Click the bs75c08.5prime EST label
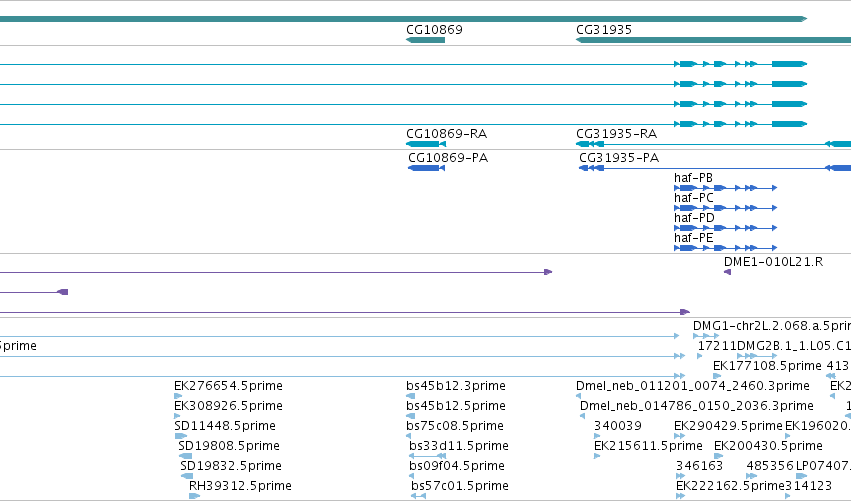Viewport: 851px width, 501px height. tap(455, 426)
